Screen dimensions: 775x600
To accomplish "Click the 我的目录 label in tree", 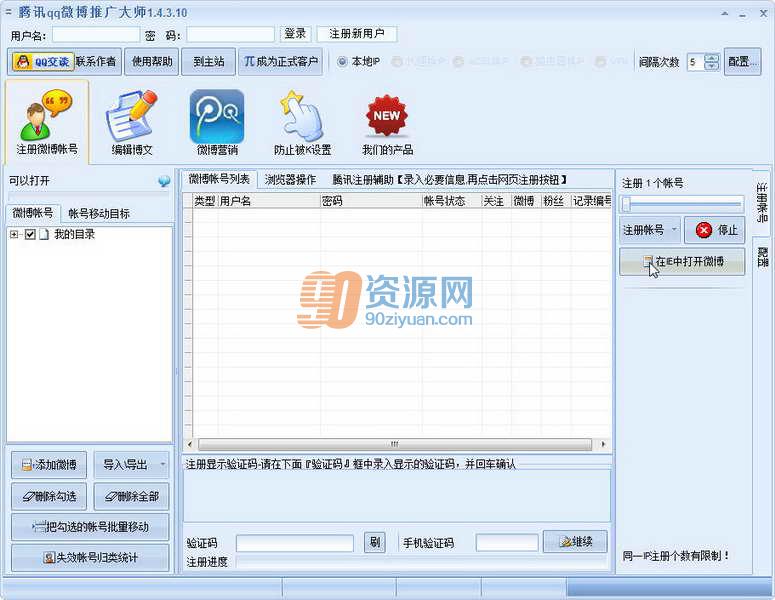I will [x=74, y=234].
